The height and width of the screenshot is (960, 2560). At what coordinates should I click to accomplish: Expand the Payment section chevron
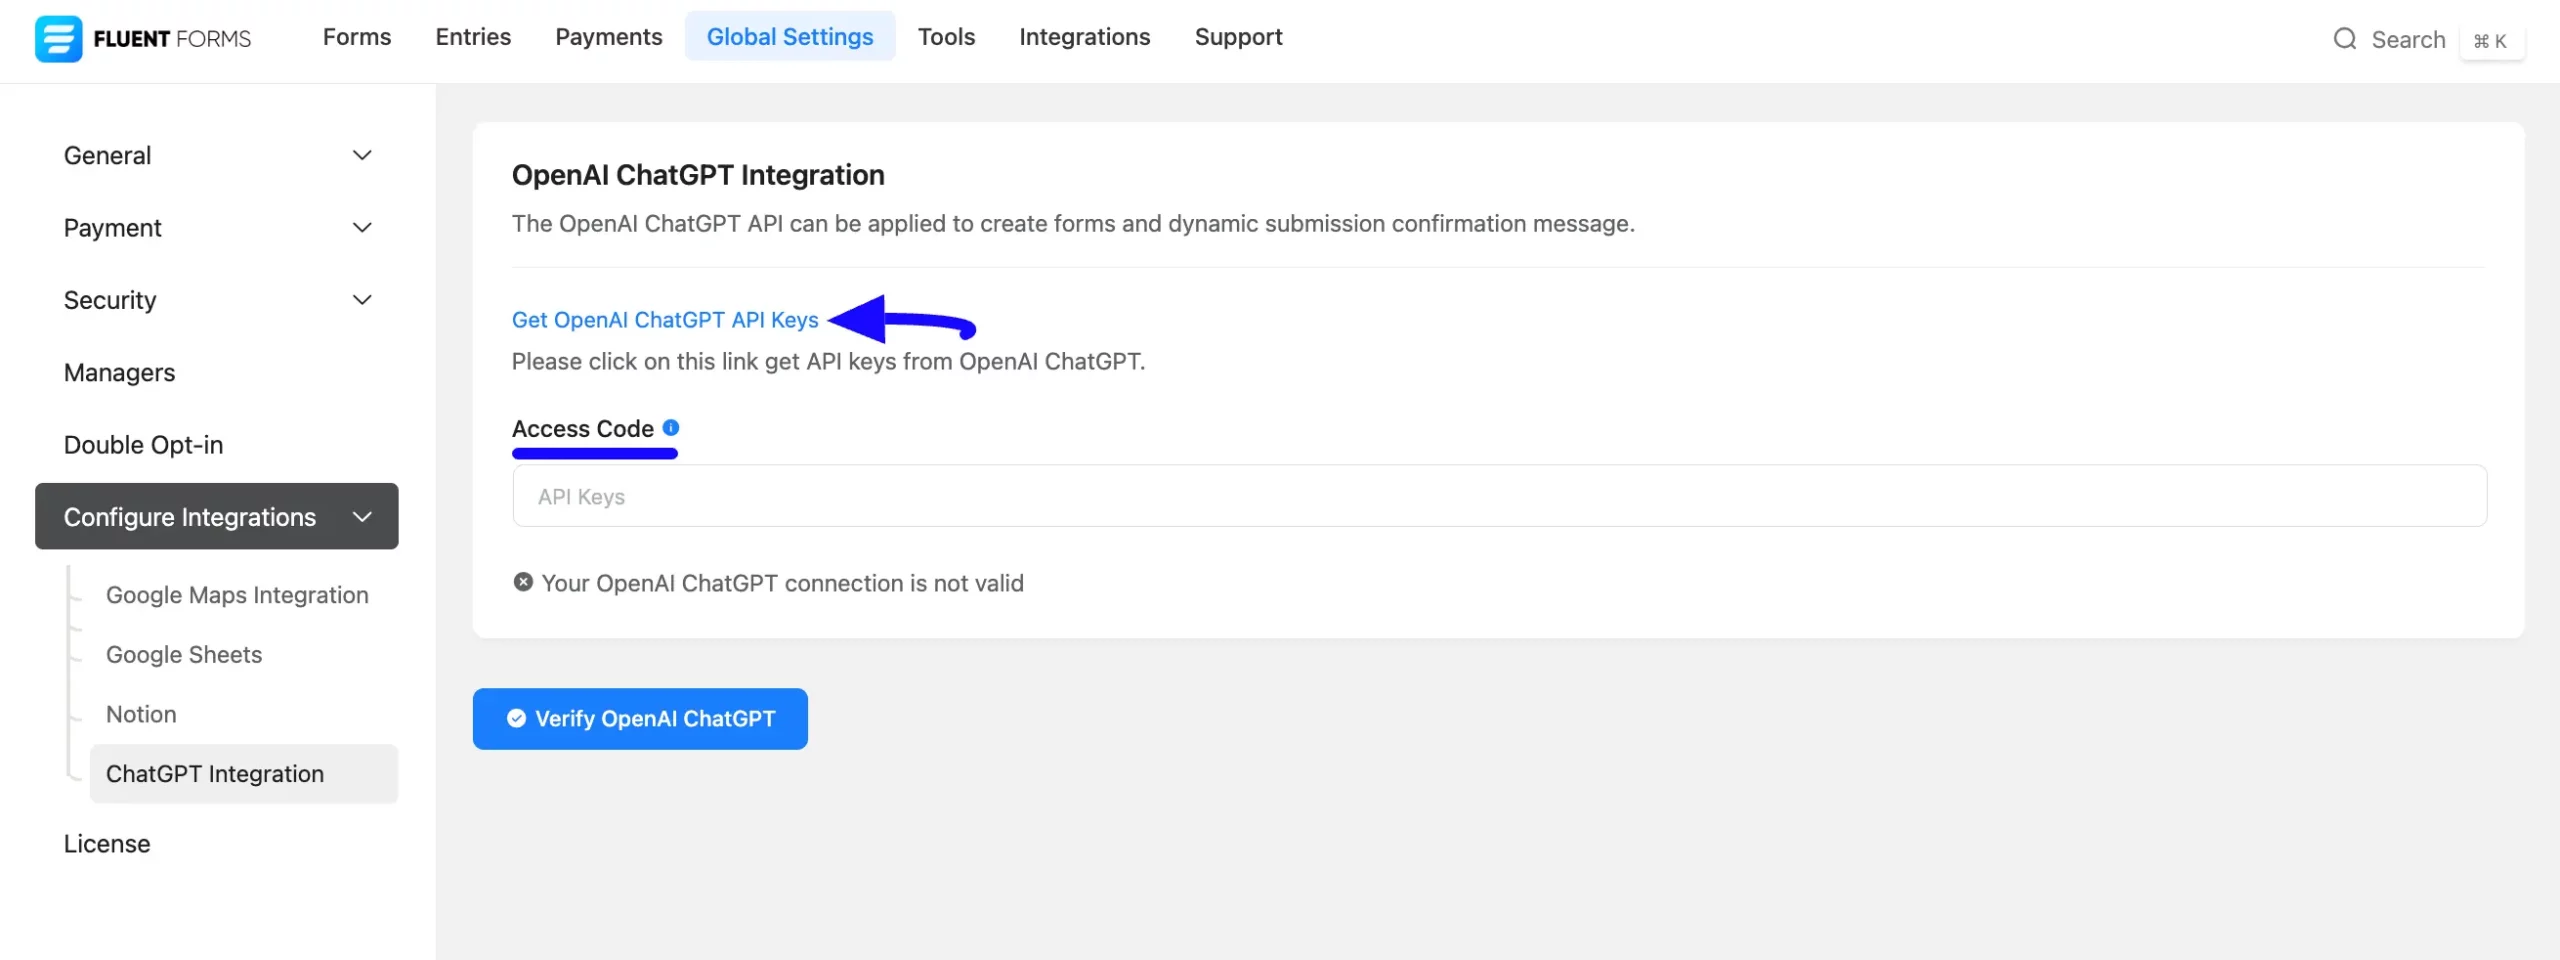[362, 228]
